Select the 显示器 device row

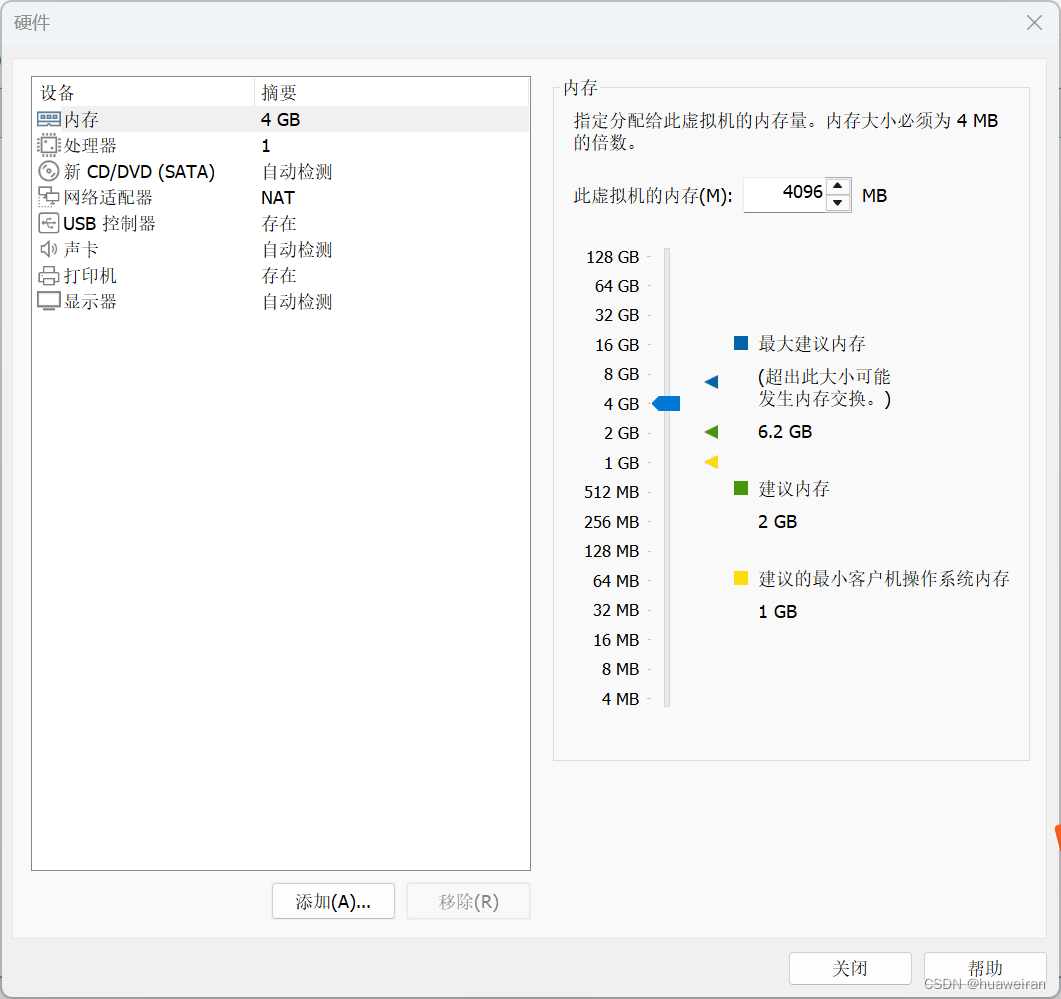(281, 301)
